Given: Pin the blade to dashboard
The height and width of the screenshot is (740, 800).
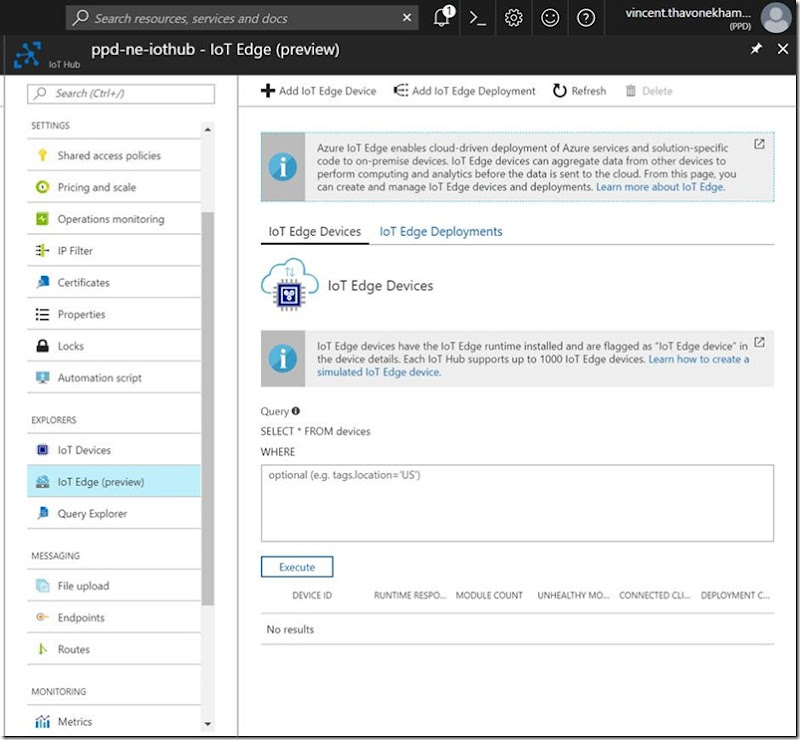Looking at the screenshot, I should click(x=756, y=49).
